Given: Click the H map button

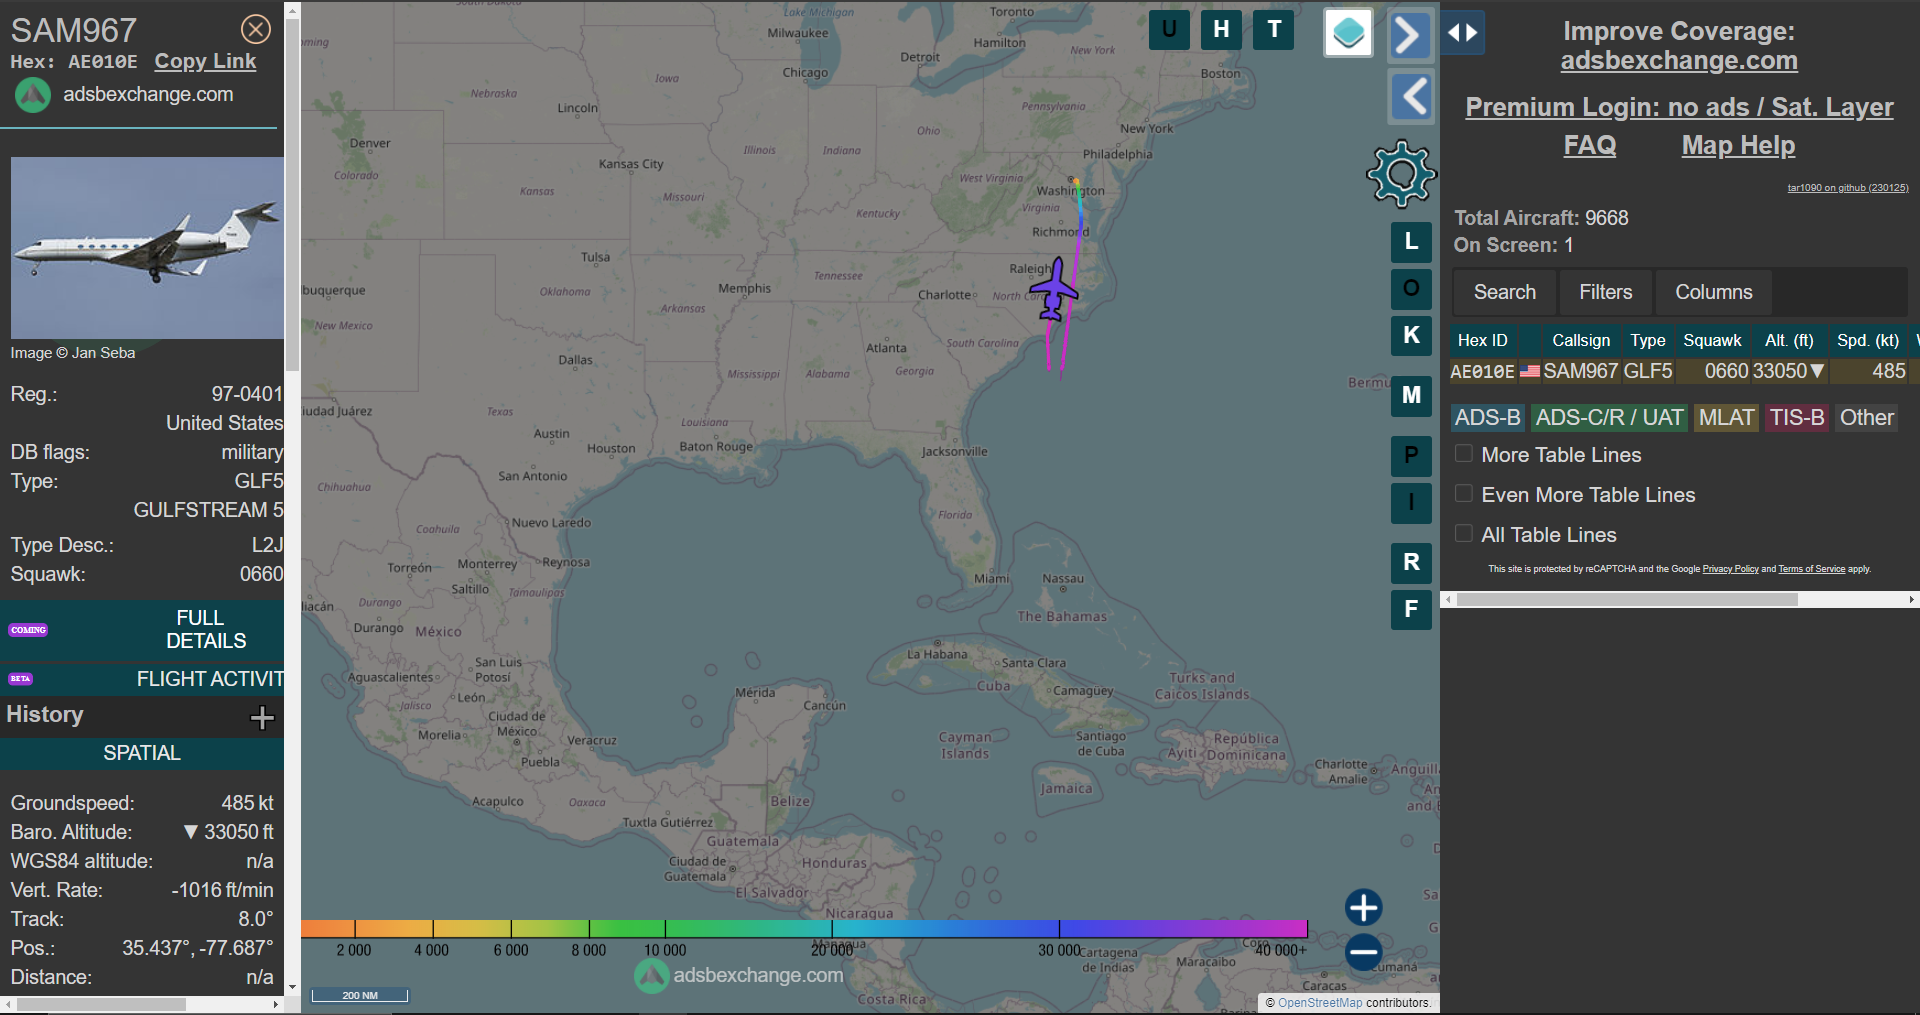Looking at the screenshot, I should point(1221,30).
